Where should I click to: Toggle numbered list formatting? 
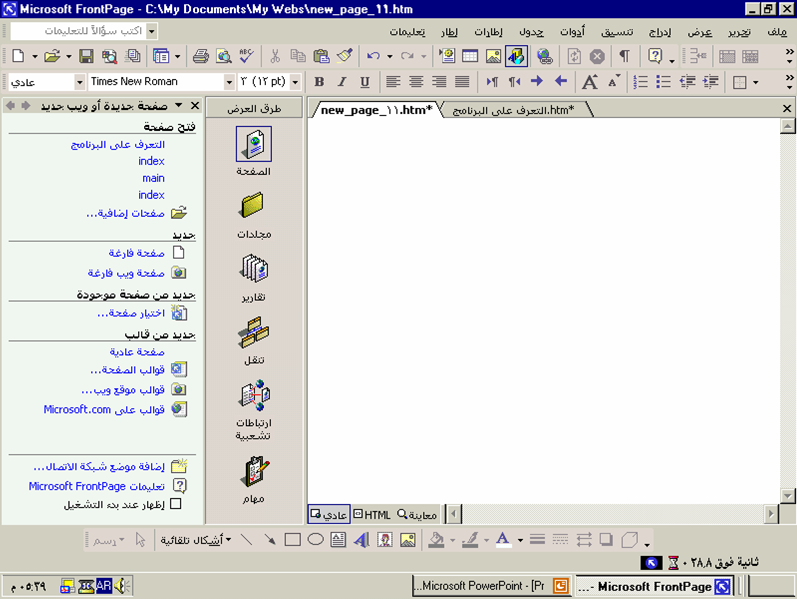click(x=640, y=82)
